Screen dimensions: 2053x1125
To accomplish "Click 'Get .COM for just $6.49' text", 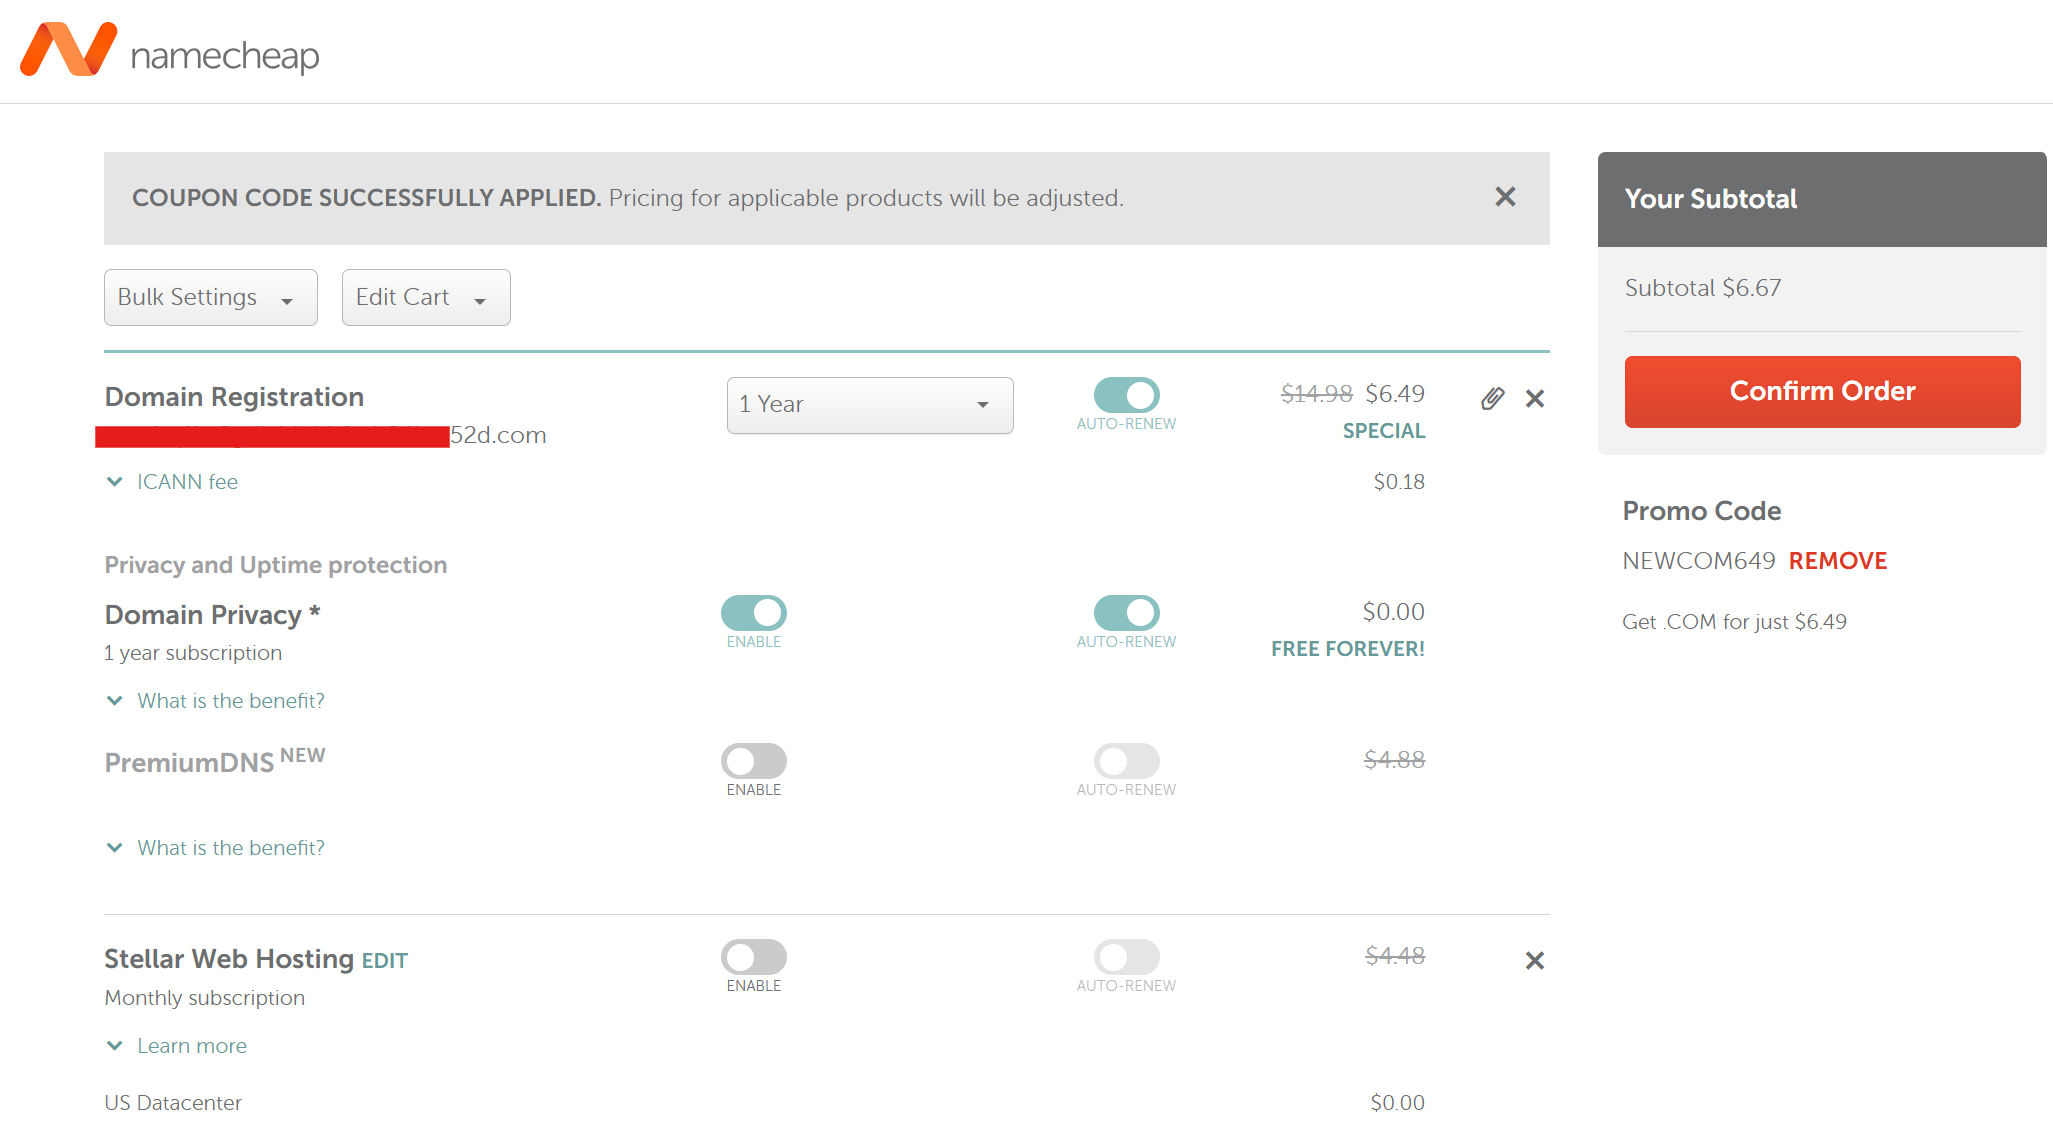I will click(1734, 622).
